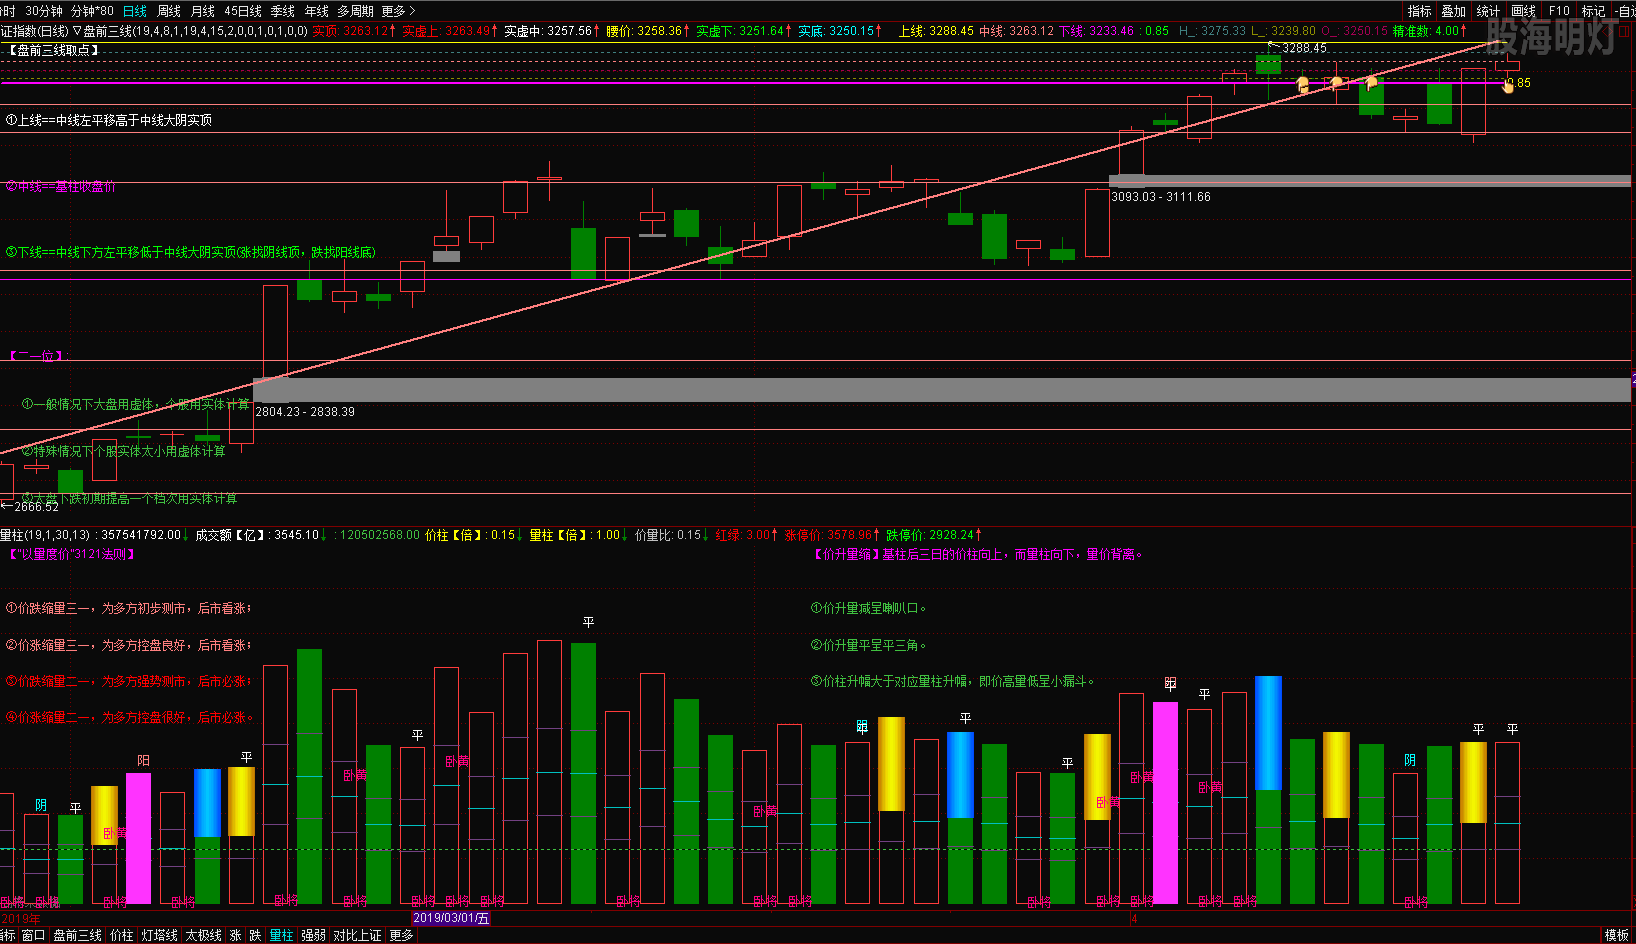
Task: Select 灯塔线 indicator tab at bottom
Action: [x=159, y=935]
